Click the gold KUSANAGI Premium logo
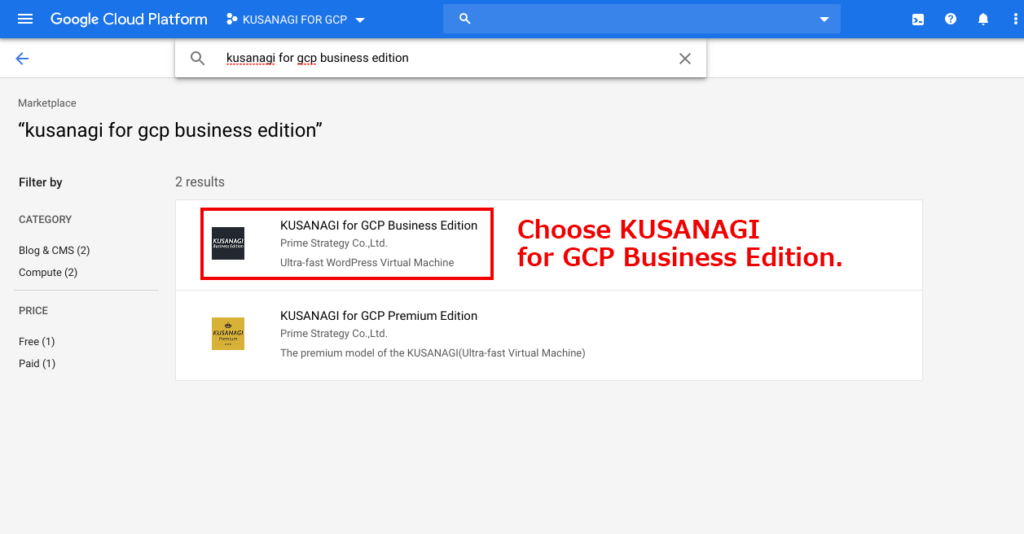This screenshot has width=1024, height=534. click(228, 334)
